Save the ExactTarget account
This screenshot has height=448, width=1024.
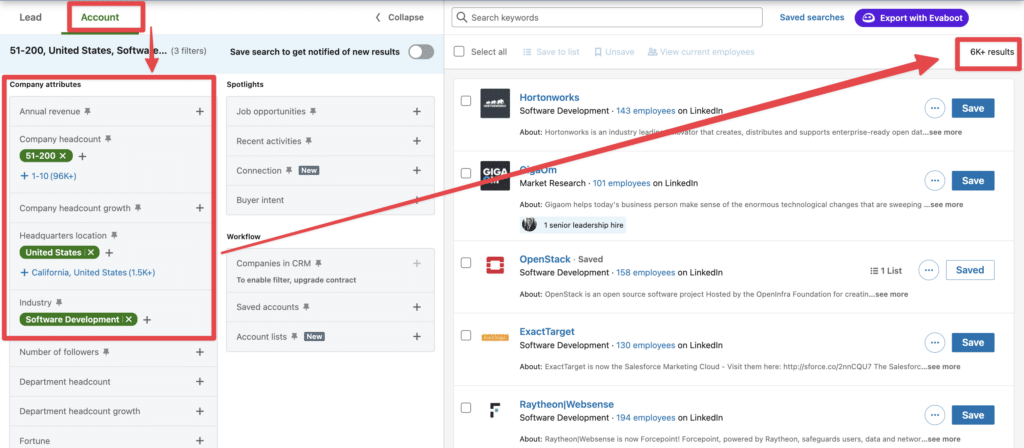pyautogui.click(x=973, y=342)
